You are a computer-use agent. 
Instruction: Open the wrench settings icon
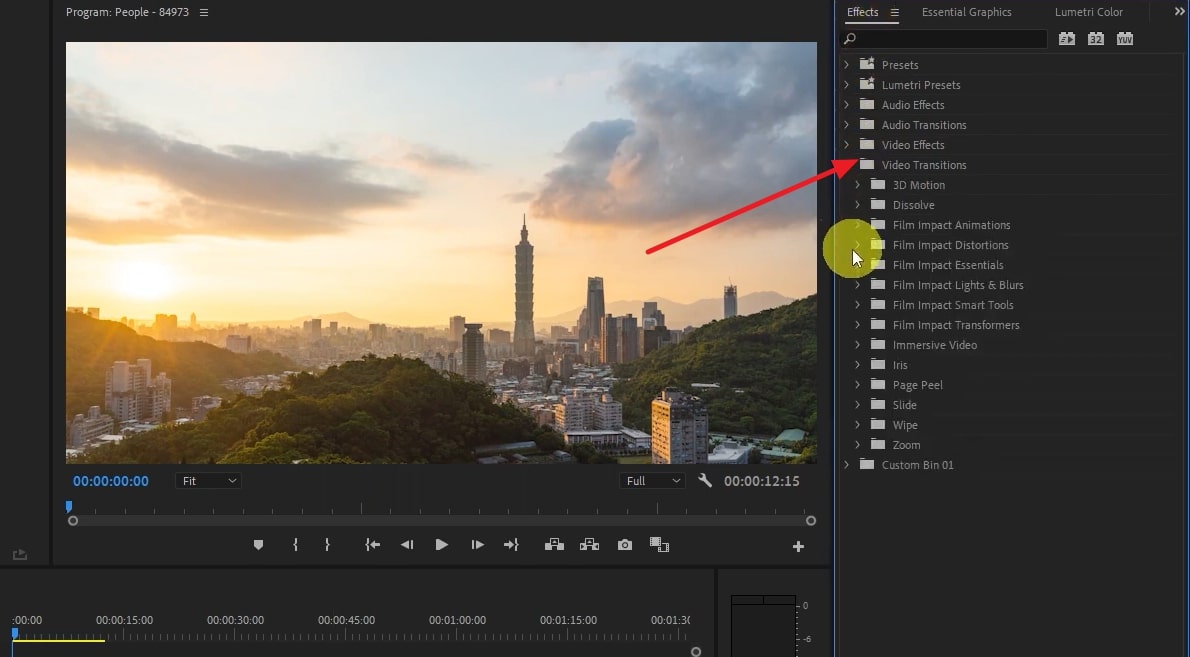(x=705, y=481)
